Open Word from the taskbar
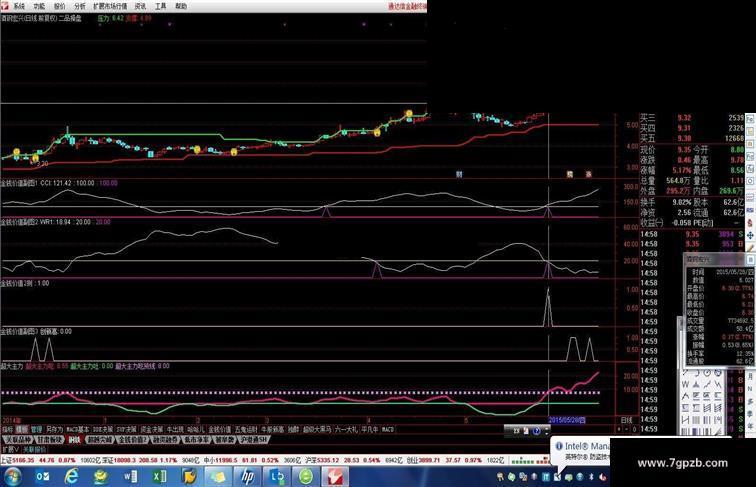Screen dimensions: 756x487 (x=130, y=477)
